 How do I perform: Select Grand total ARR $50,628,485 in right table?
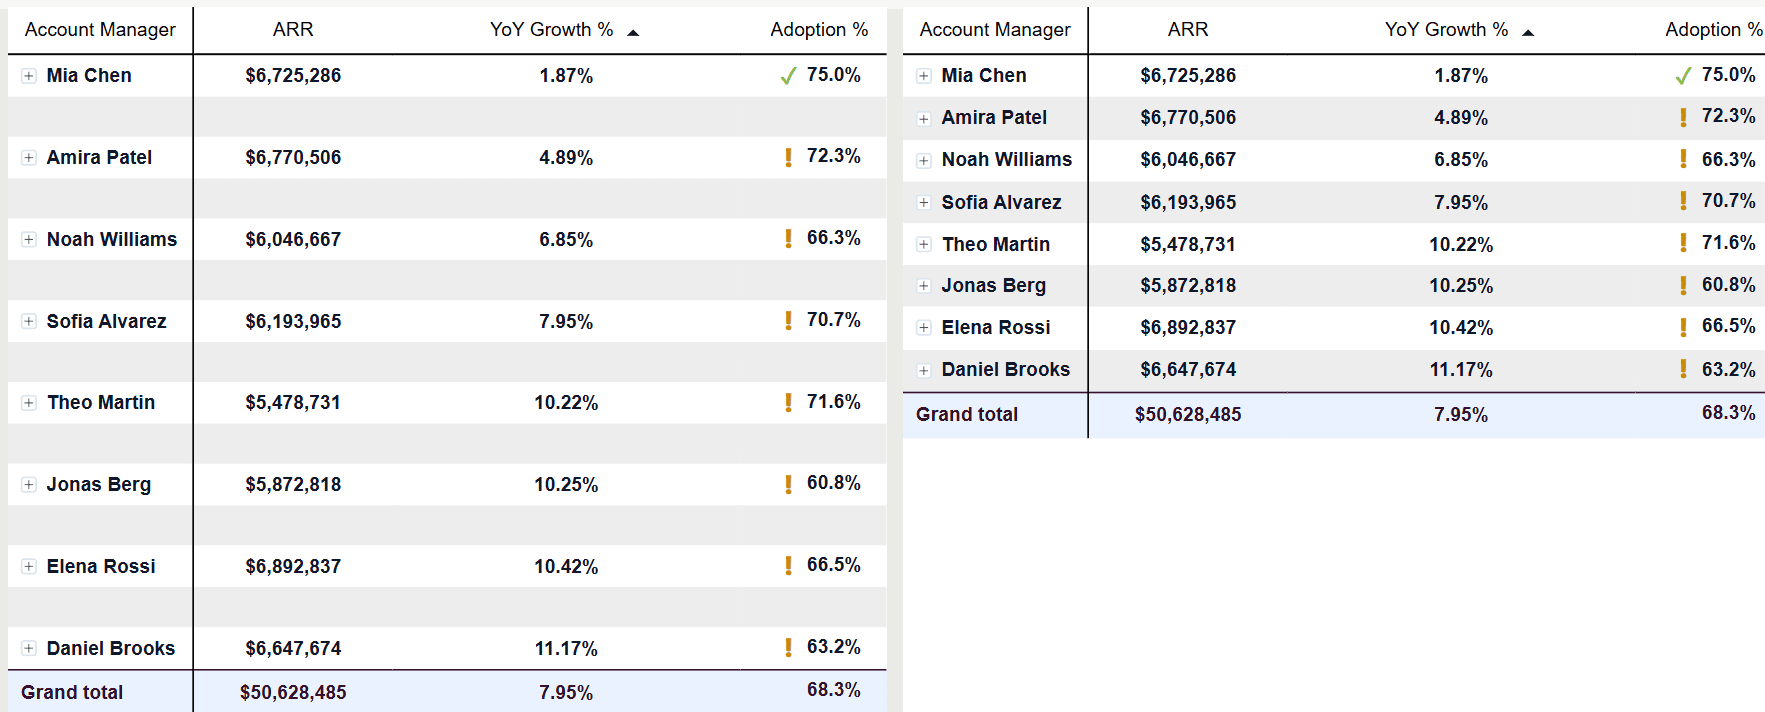coord(1188,415)
